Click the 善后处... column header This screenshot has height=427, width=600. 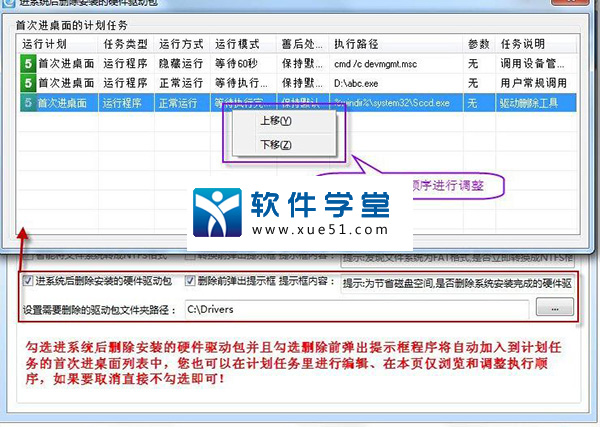coord(302,44)
